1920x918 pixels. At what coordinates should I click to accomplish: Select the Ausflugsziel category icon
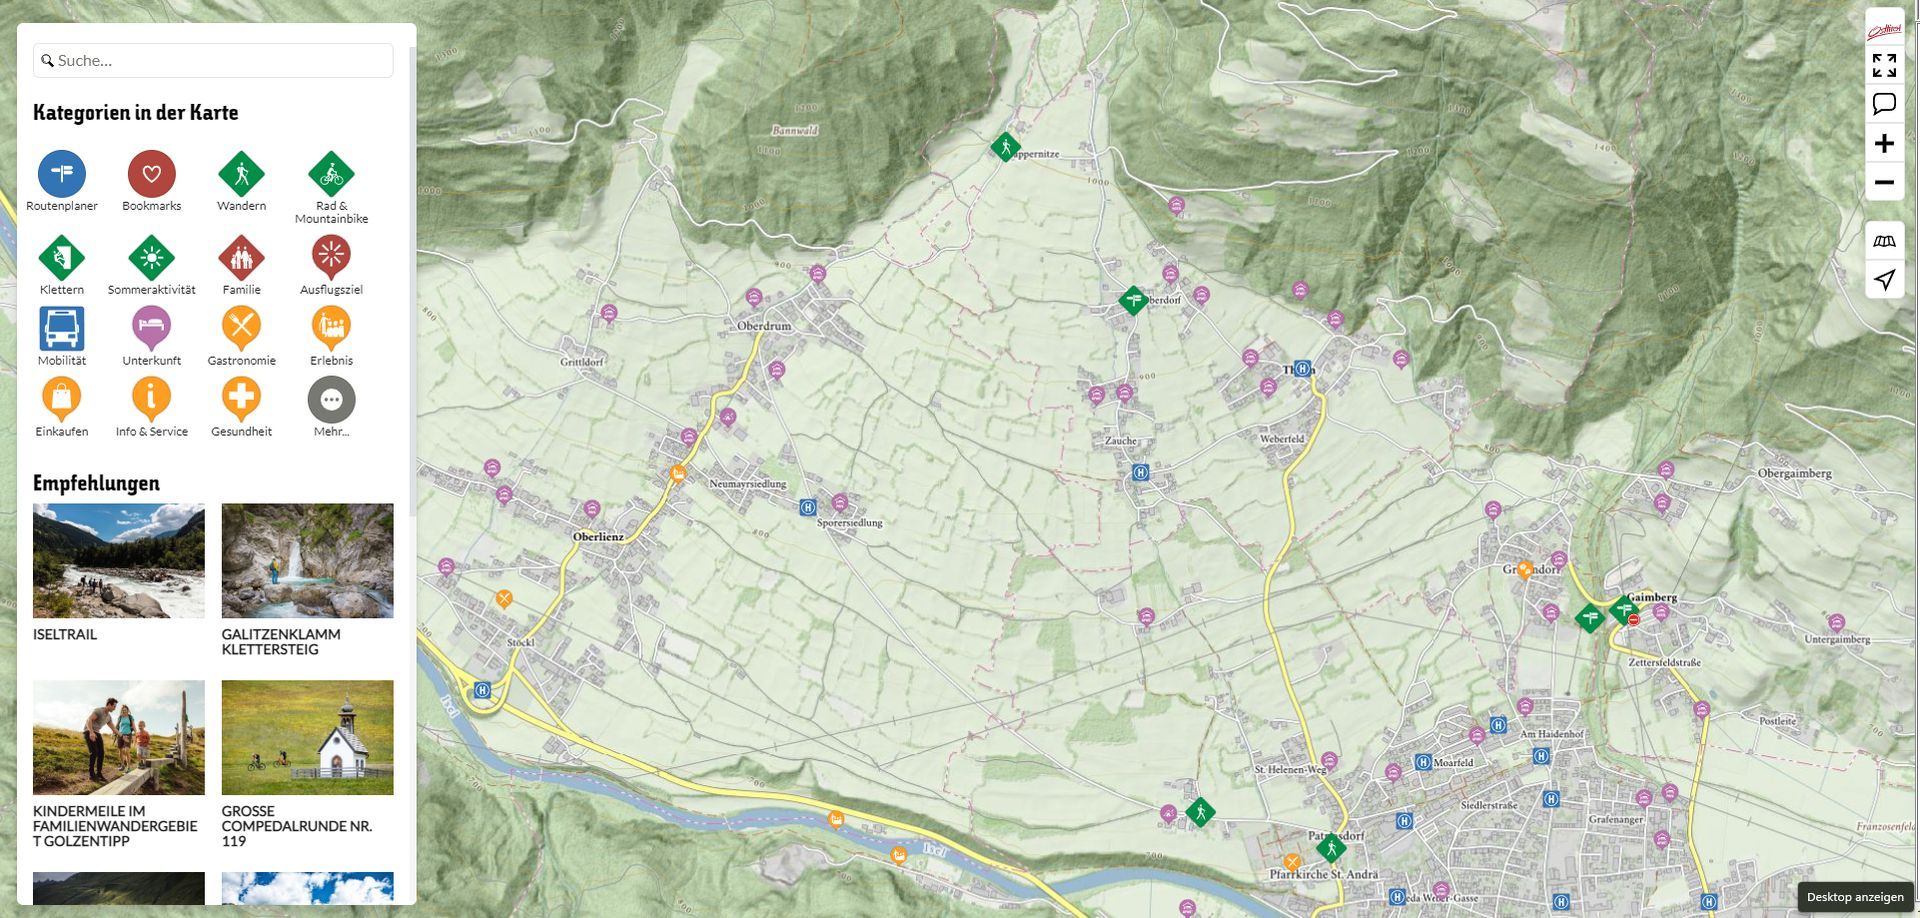pyautogui.click(x=331, y=257)
